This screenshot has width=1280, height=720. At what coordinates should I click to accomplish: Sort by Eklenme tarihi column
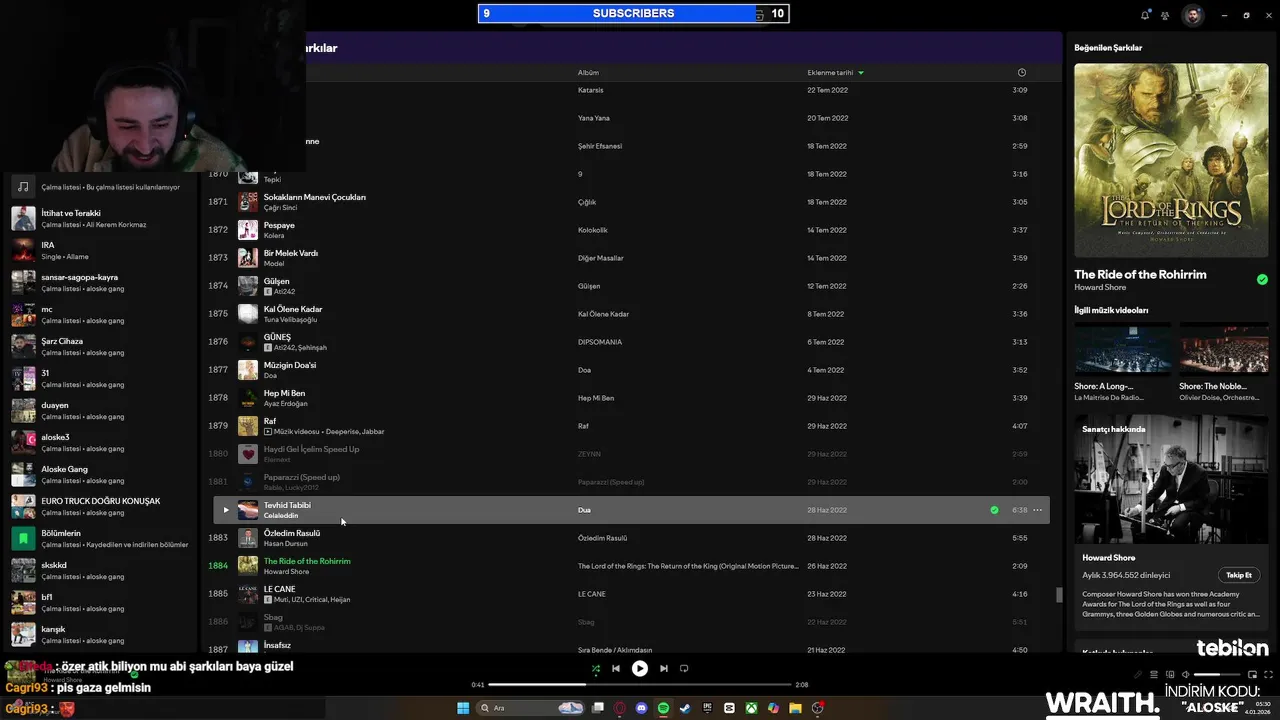[835, 72]
